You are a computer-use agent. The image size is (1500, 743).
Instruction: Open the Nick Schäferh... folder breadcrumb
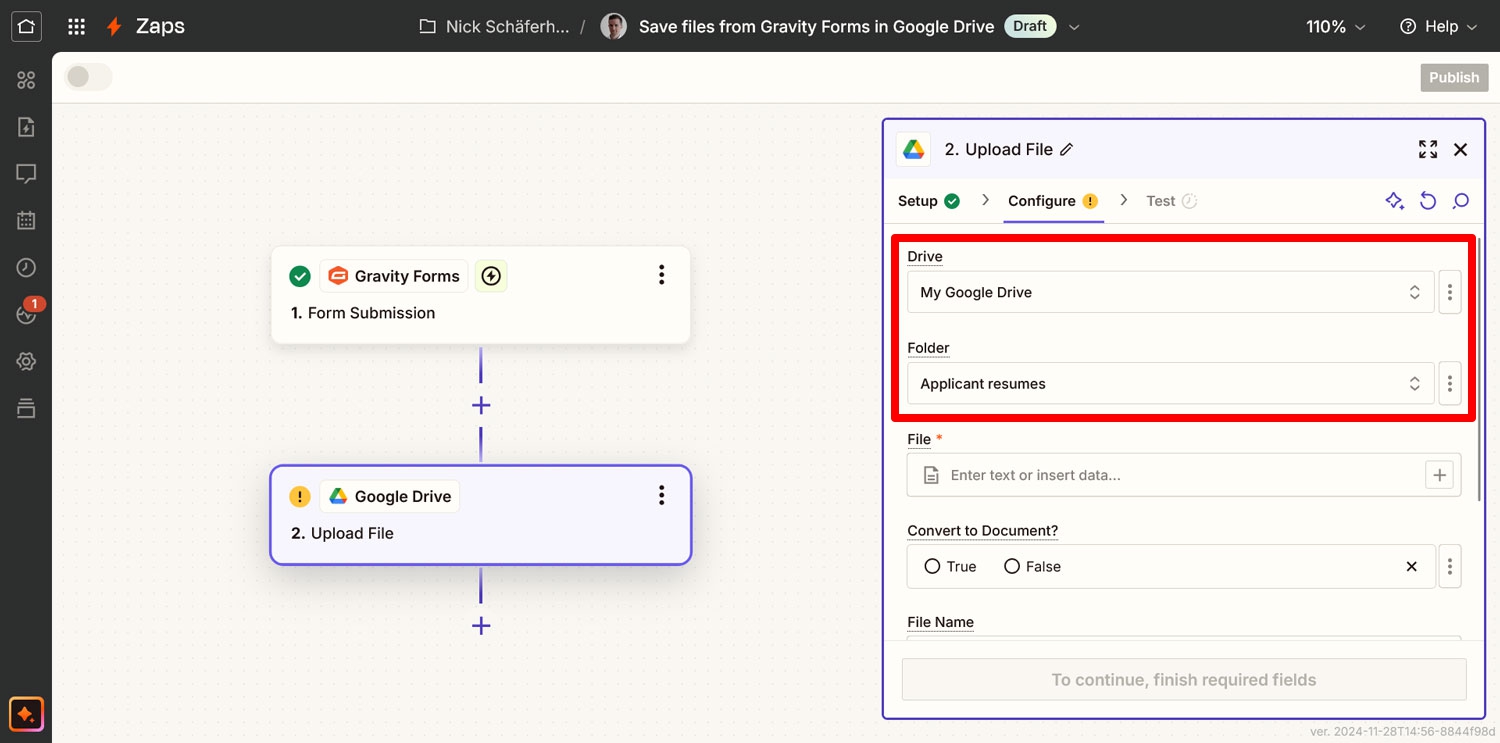click(494, 27)
